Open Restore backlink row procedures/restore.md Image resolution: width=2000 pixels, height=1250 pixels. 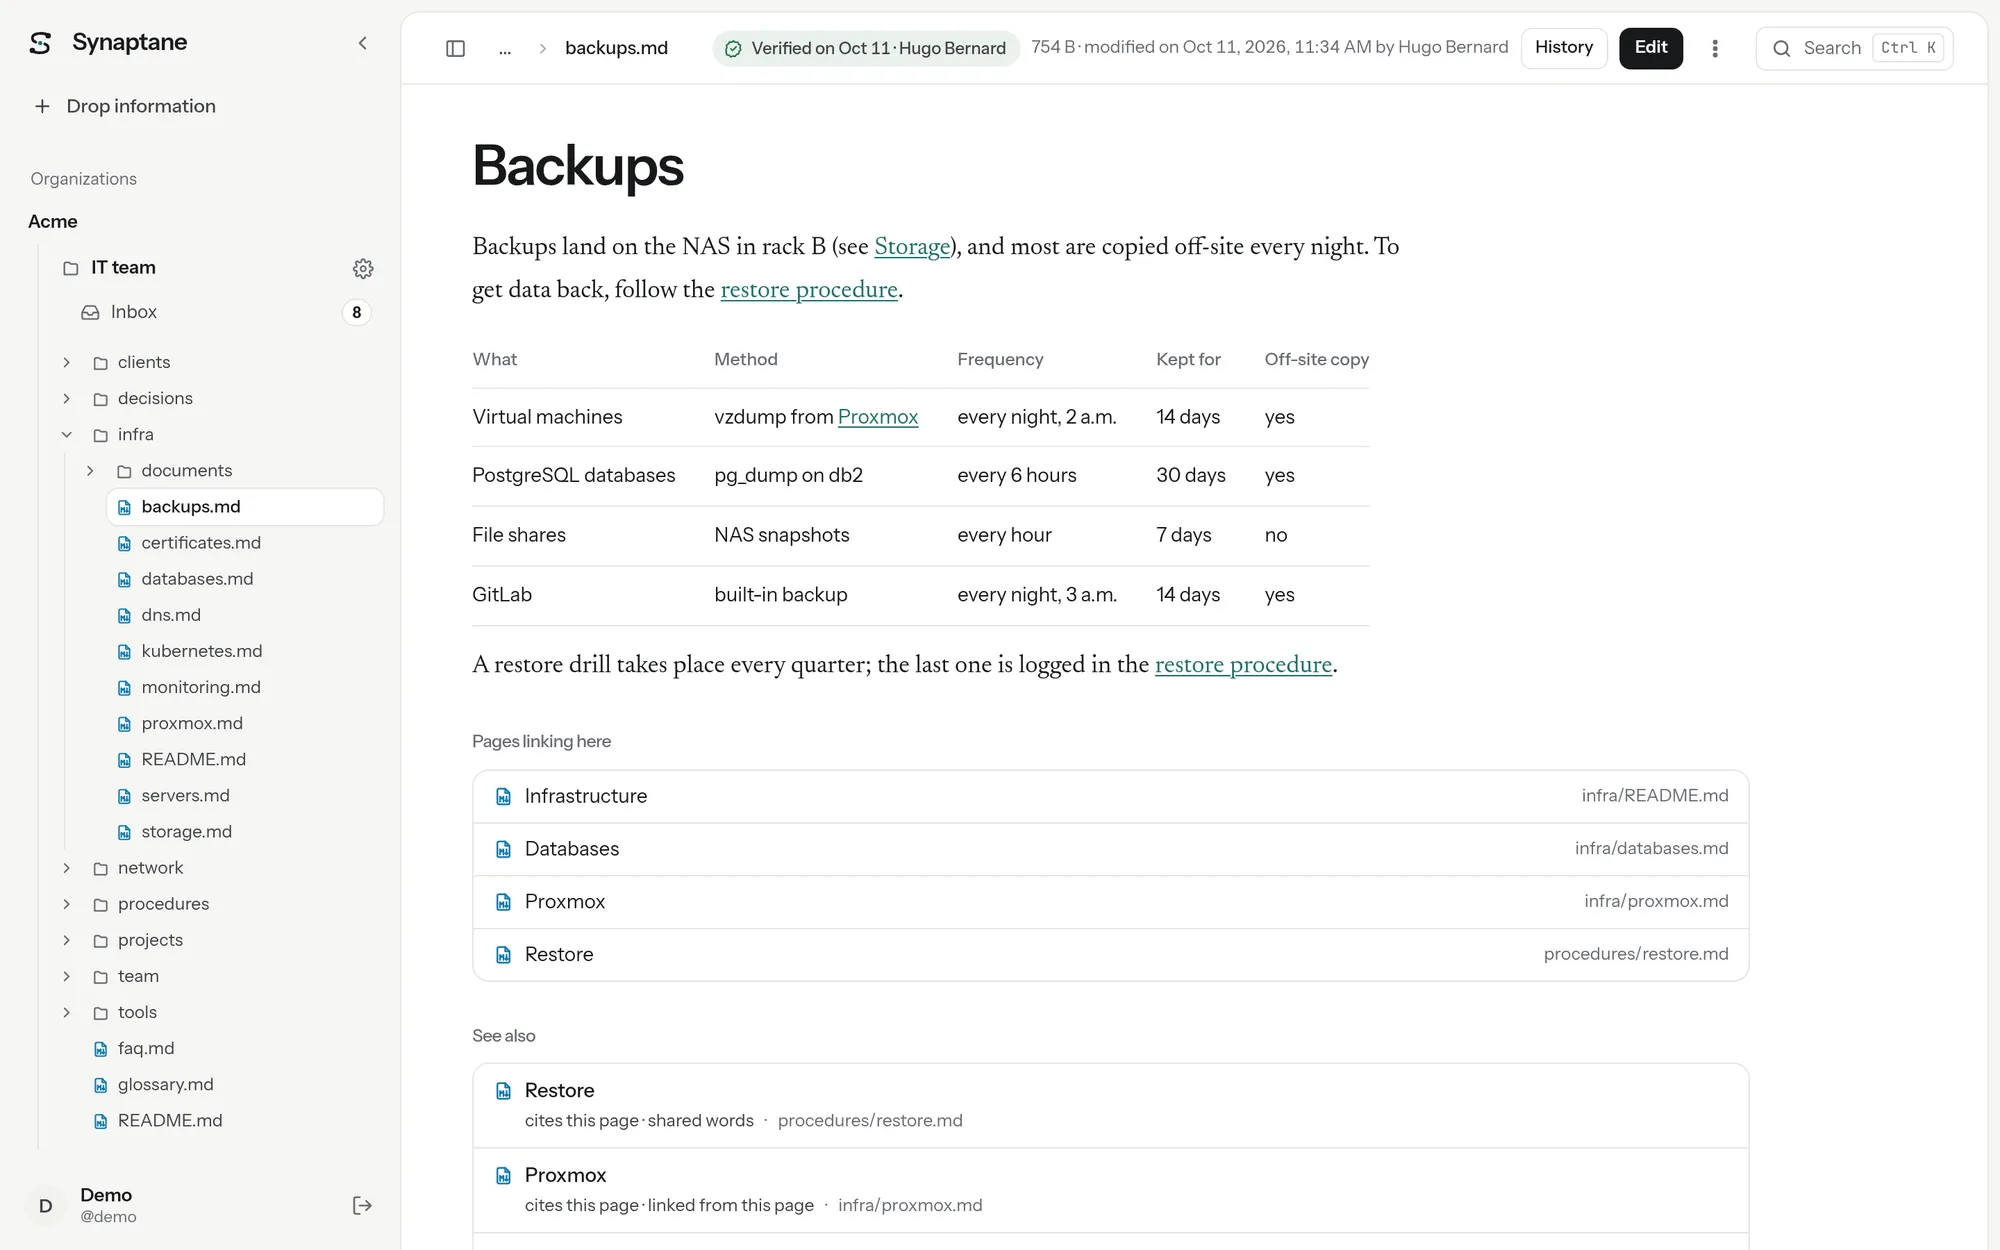tap(1110, 954)
